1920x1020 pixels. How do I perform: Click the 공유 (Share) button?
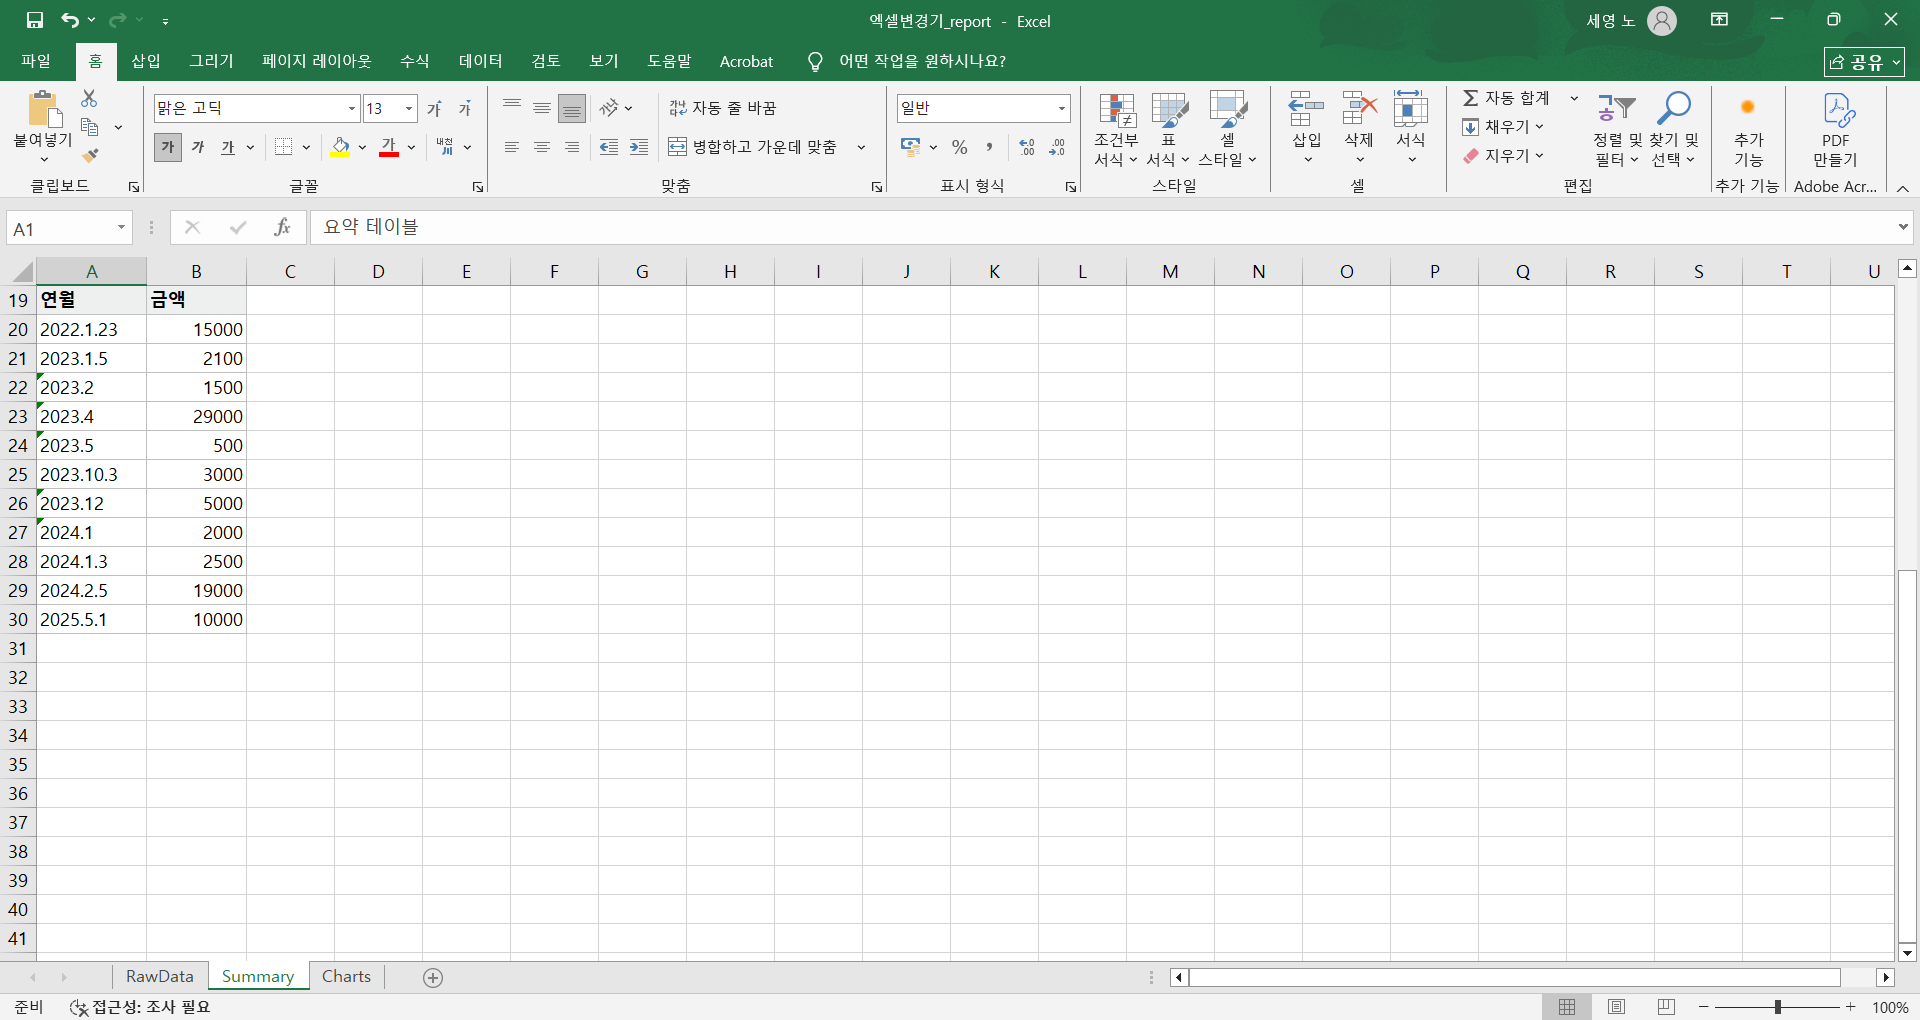click(x=1863, y=62)
